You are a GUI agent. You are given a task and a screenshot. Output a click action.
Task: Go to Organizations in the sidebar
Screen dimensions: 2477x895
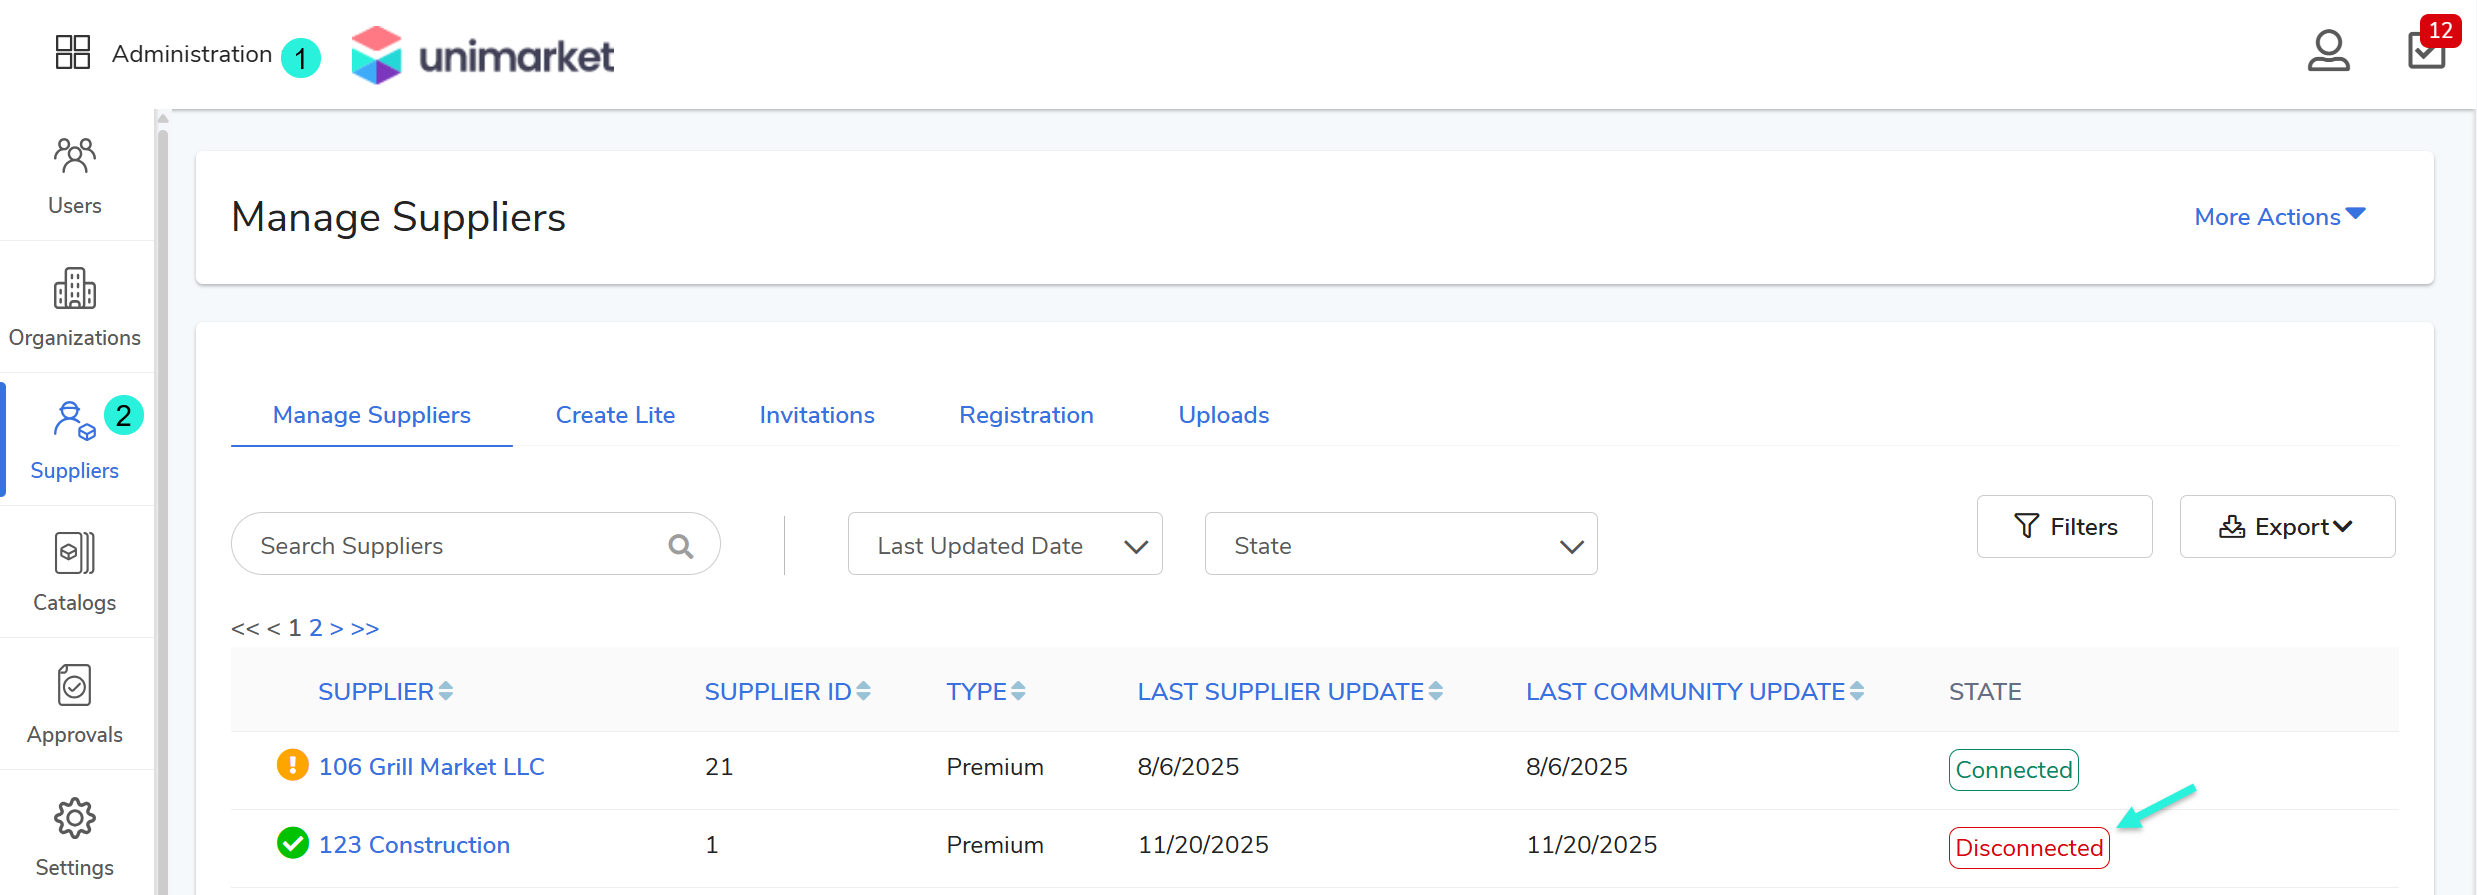coord(75,308)
